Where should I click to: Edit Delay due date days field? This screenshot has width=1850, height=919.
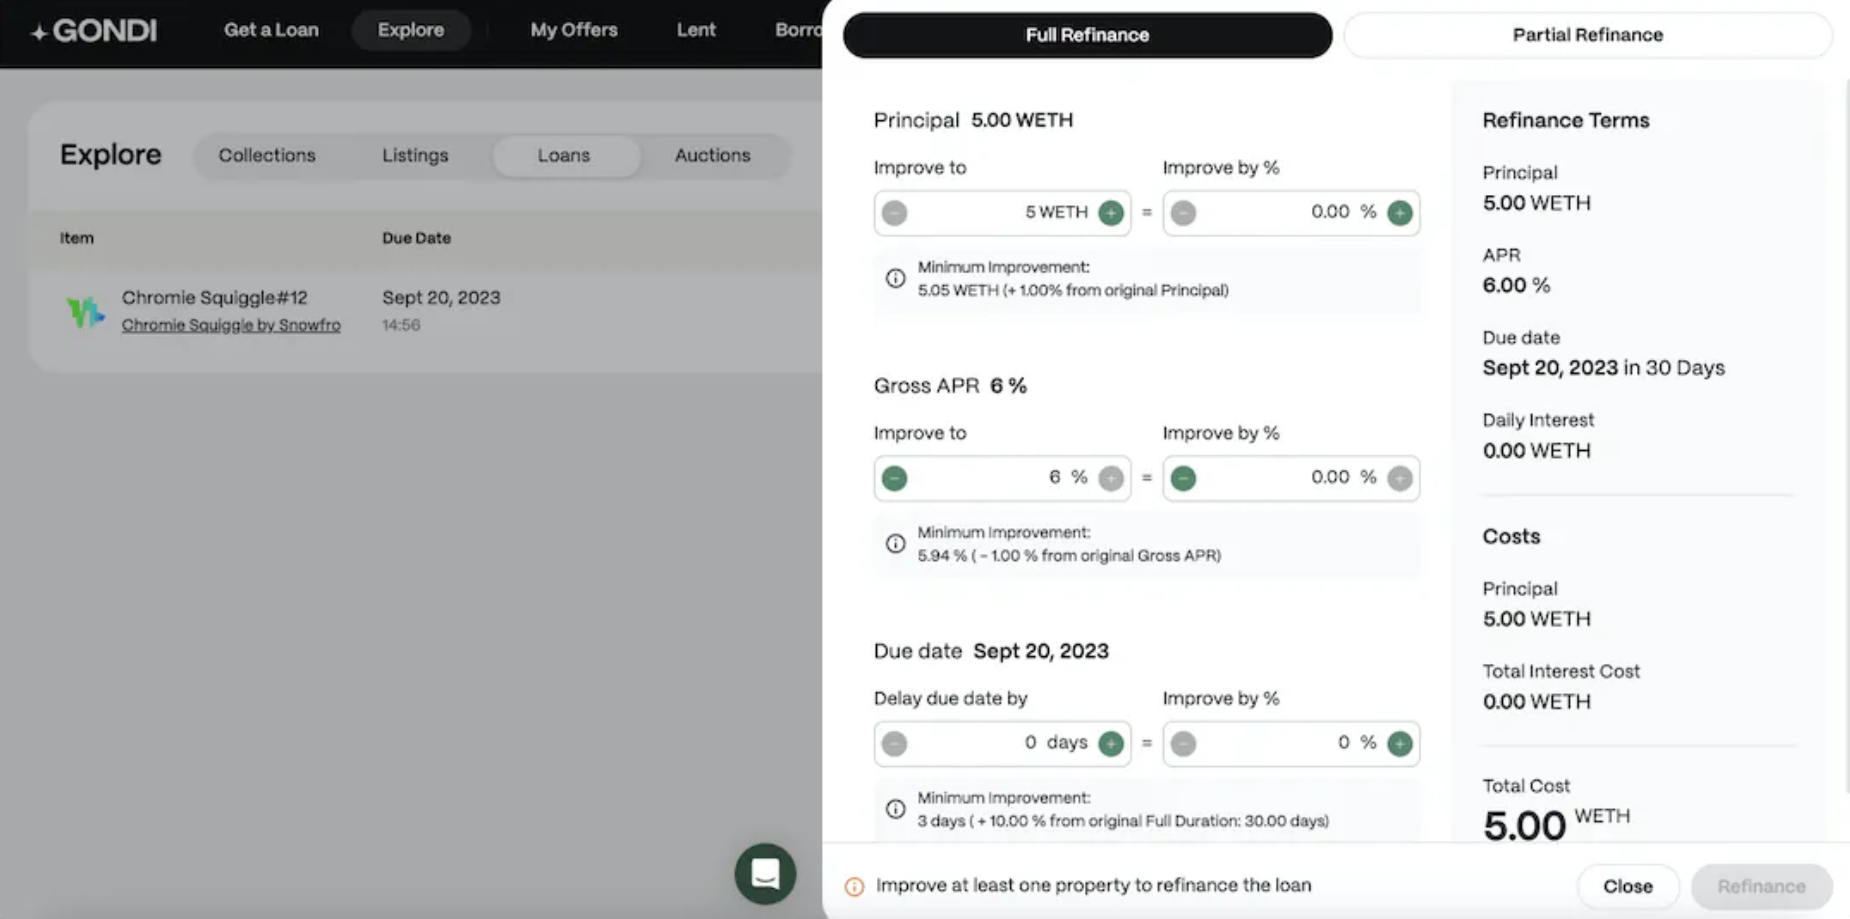(x=1002, y=744)
